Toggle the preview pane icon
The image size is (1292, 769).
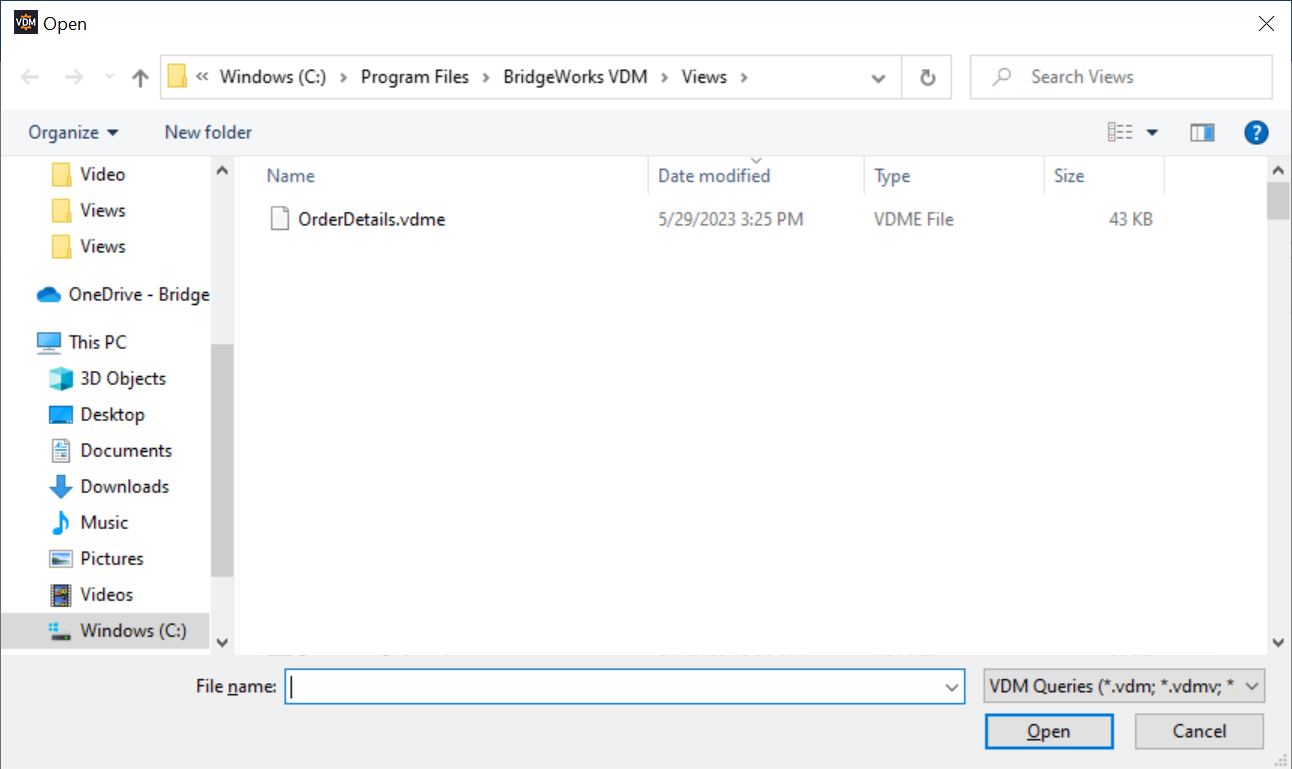click(x=1202, y=131)
